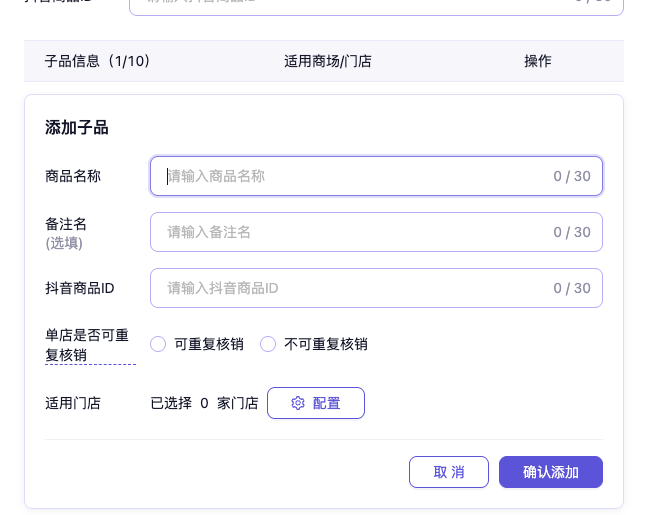The height and width of the screenshot is (515, 655).
Task: Click the 已选择 0 家门店 text
Action: point(204,403)
